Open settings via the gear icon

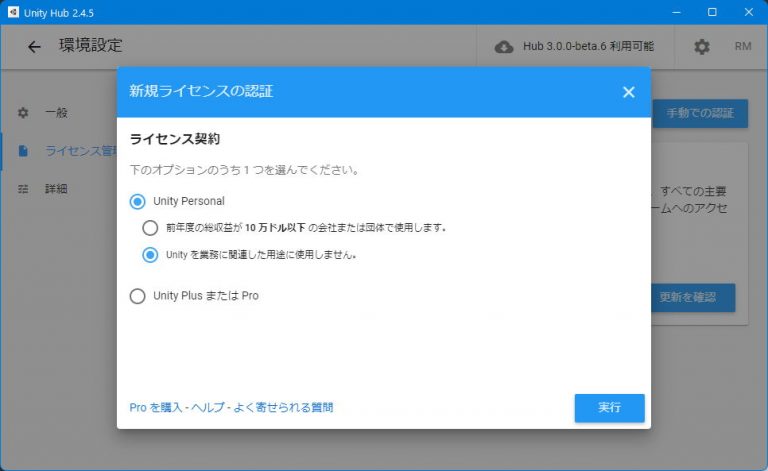pyautogui.click(x=701, y=47)
